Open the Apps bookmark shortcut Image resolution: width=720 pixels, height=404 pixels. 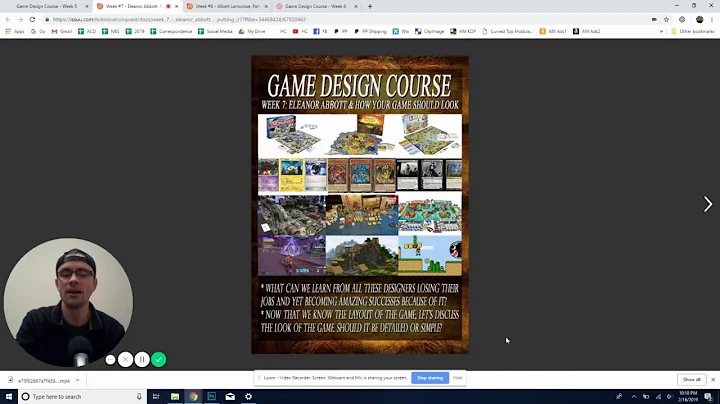coord(15,31)
